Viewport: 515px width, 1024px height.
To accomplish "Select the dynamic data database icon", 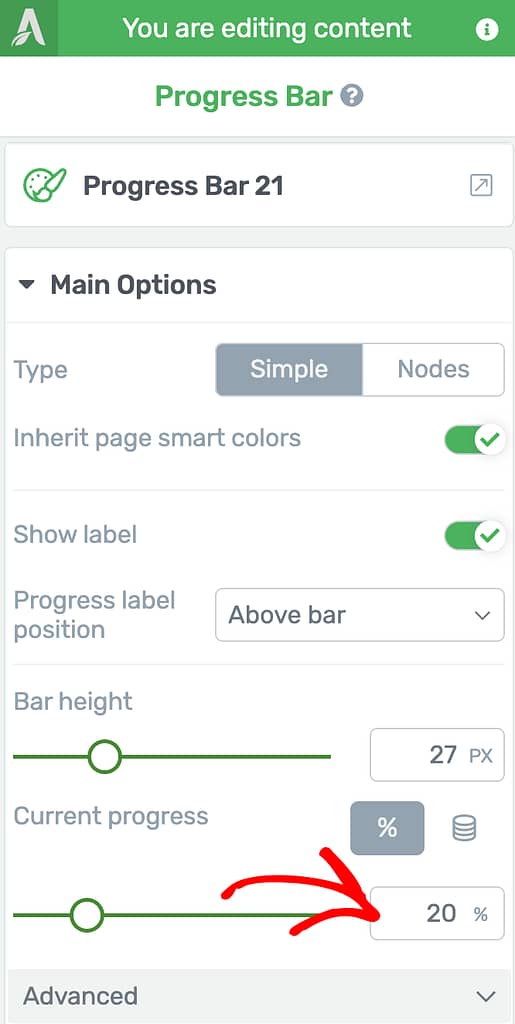I will click(464, 828).
